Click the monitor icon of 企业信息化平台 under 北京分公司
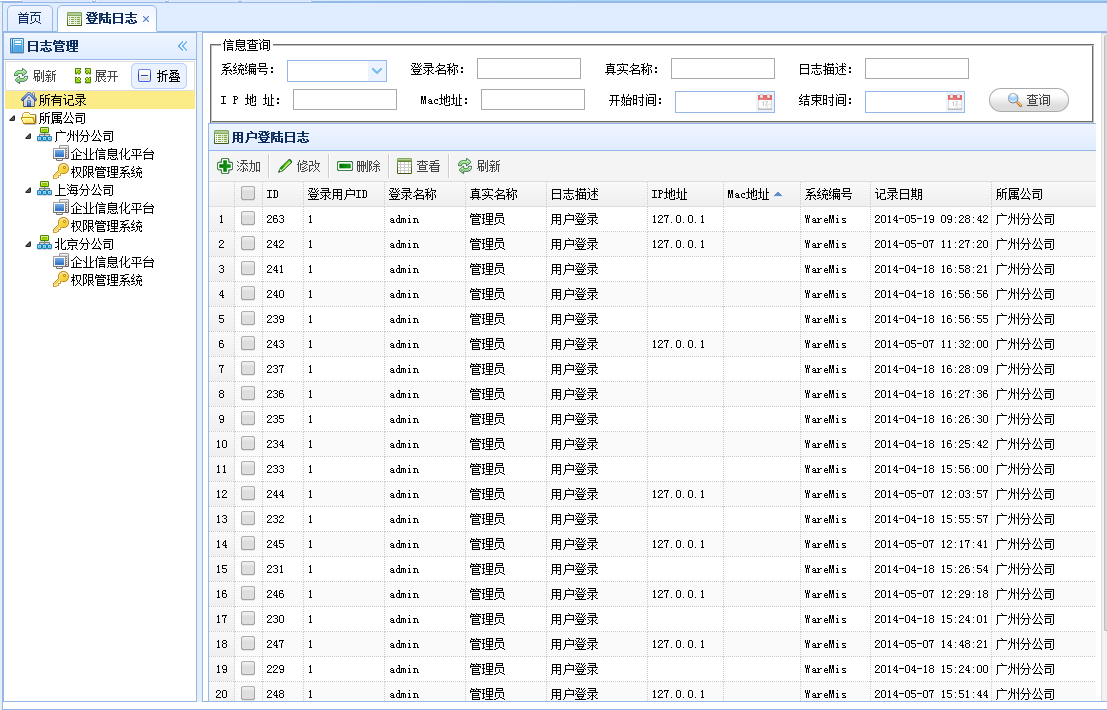 (61, 262)
